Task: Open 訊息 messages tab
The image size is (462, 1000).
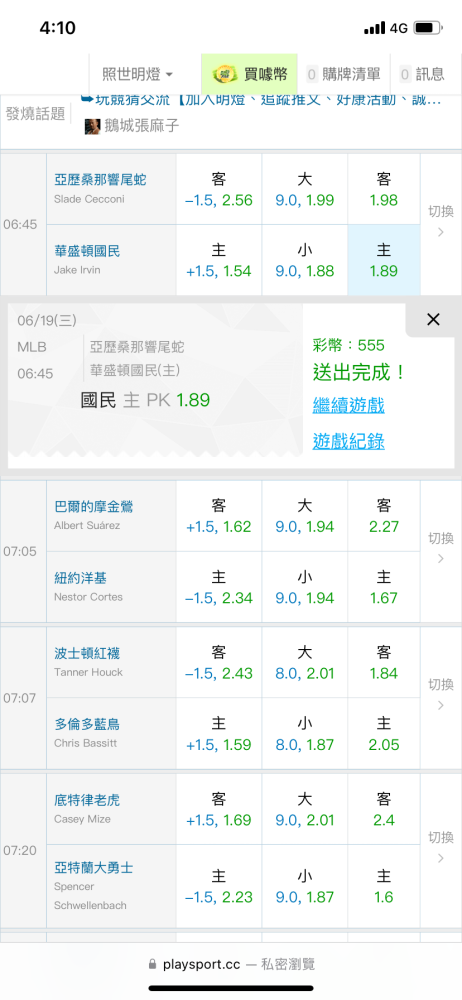Action: tap(422, 75)
